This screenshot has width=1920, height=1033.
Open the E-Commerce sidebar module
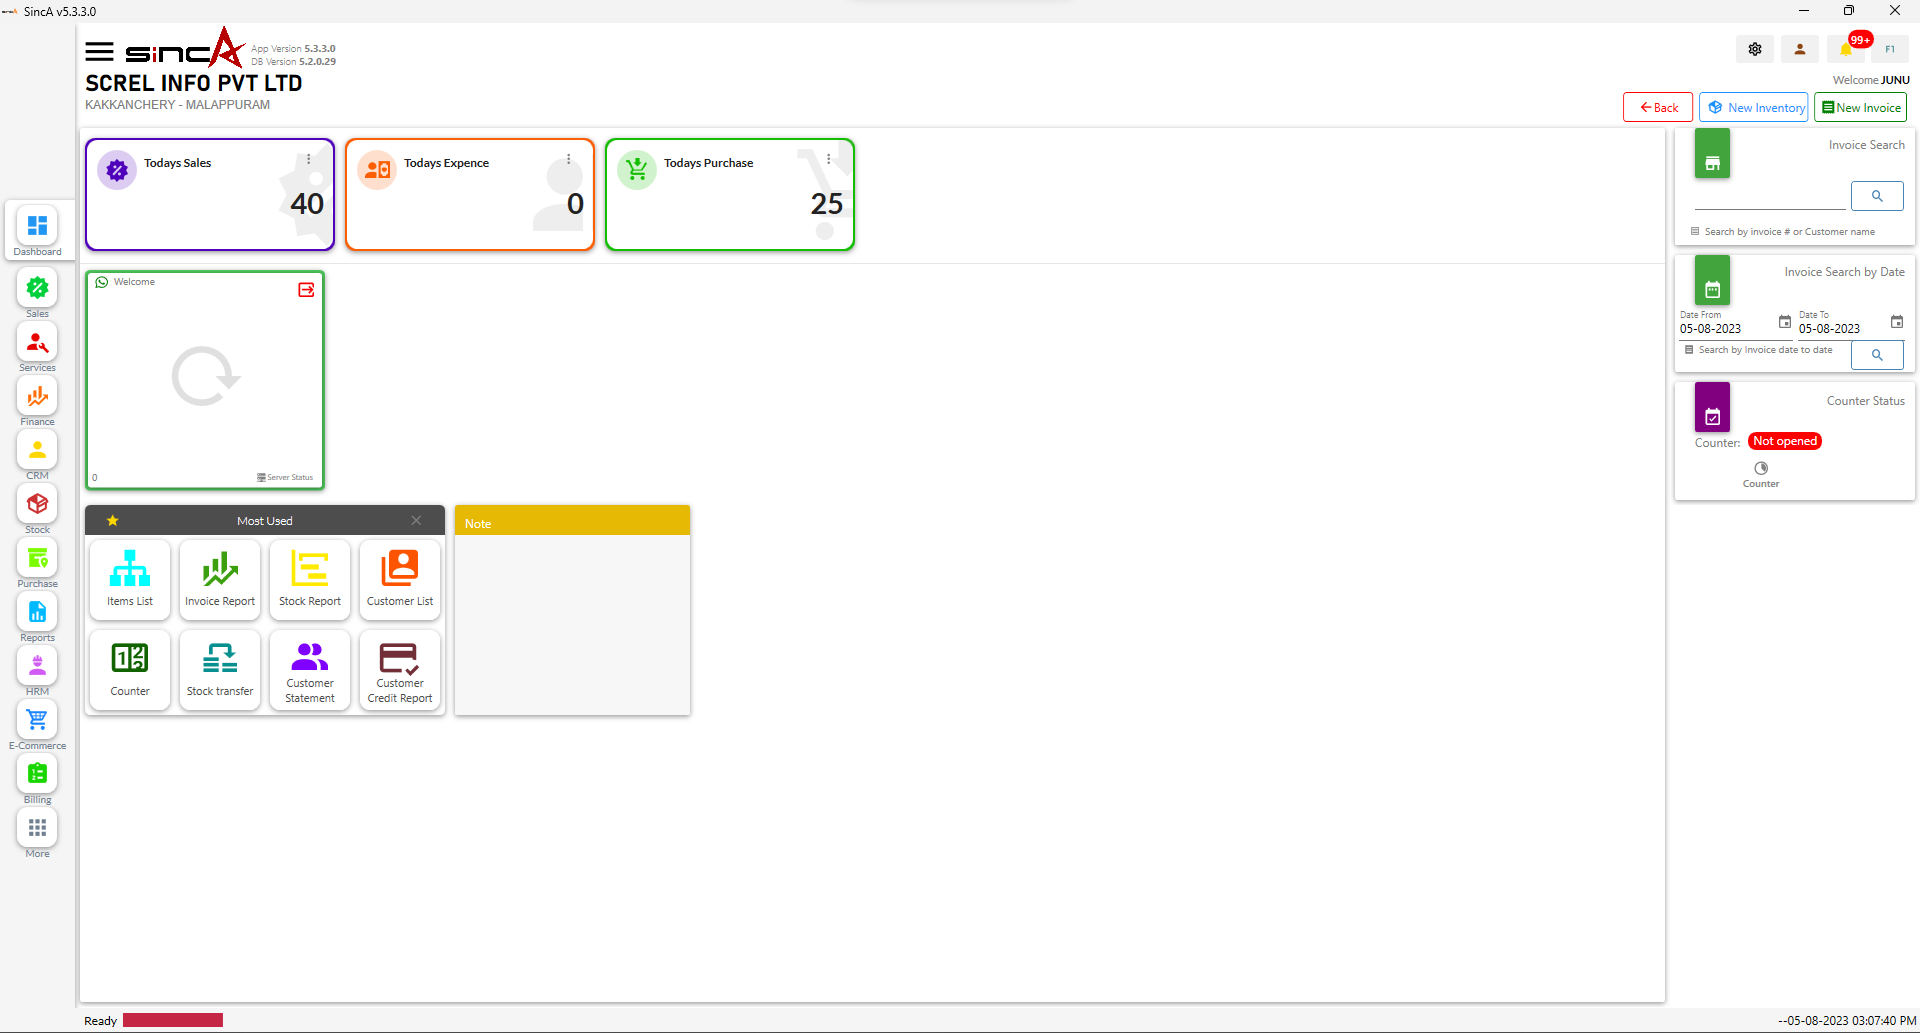[37, 721]
